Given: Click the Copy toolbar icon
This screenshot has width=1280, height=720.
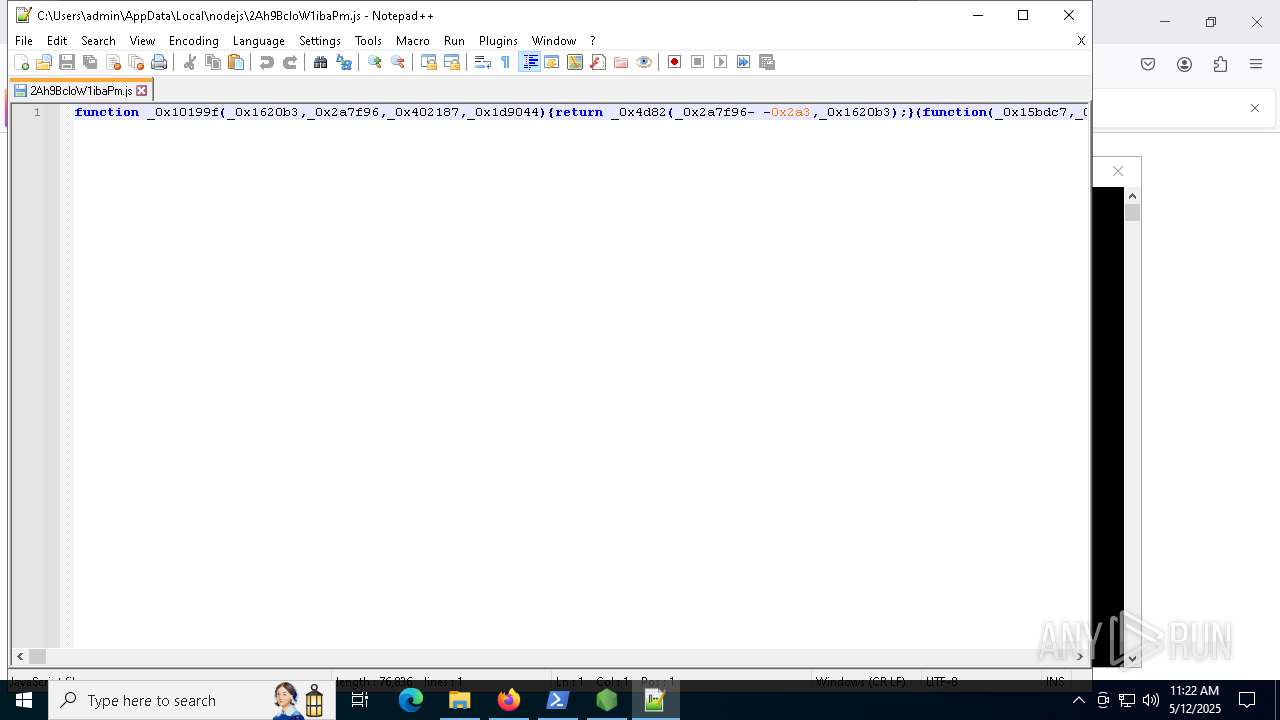Looking at the screenshot, I should pos(213,62).
